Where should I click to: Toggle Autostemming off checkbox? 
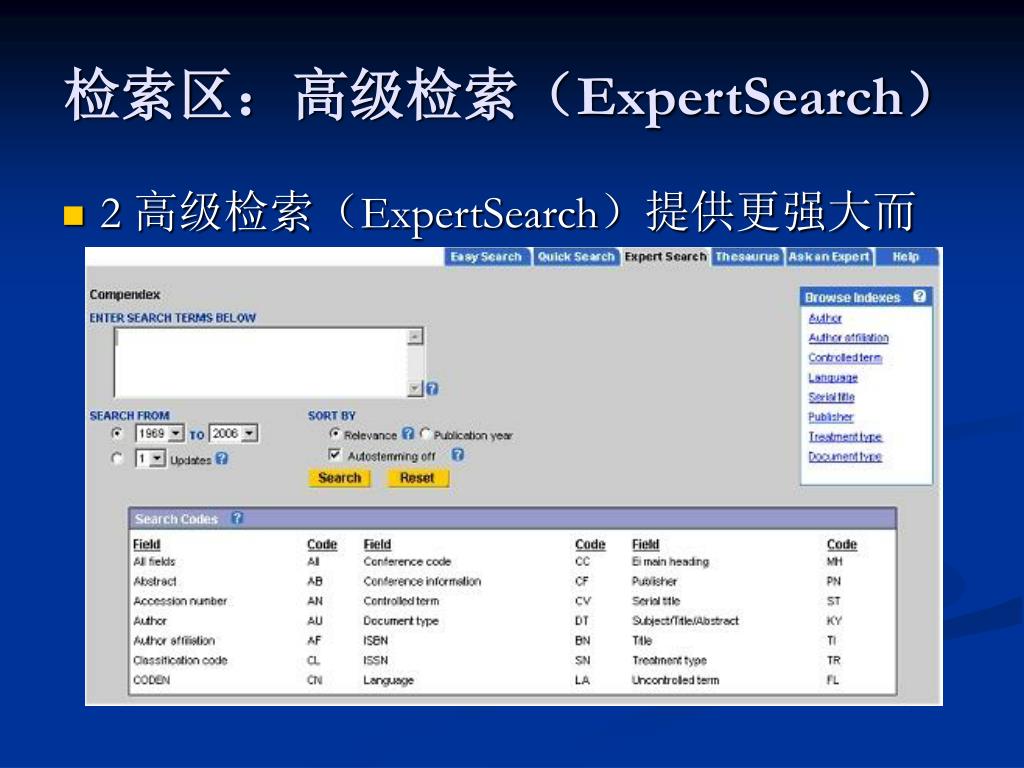(x=335, y=455)
